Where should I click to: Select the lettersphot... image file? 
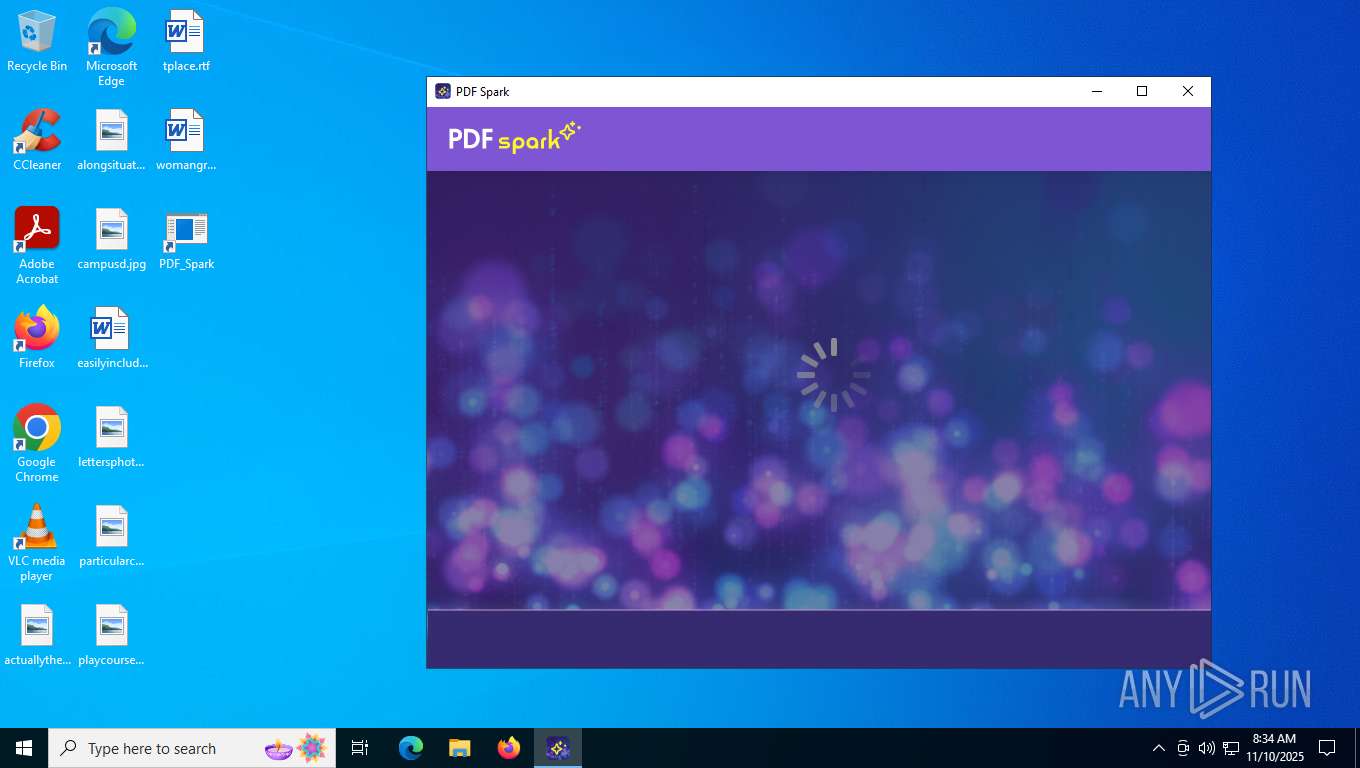(x=111, y=437)
